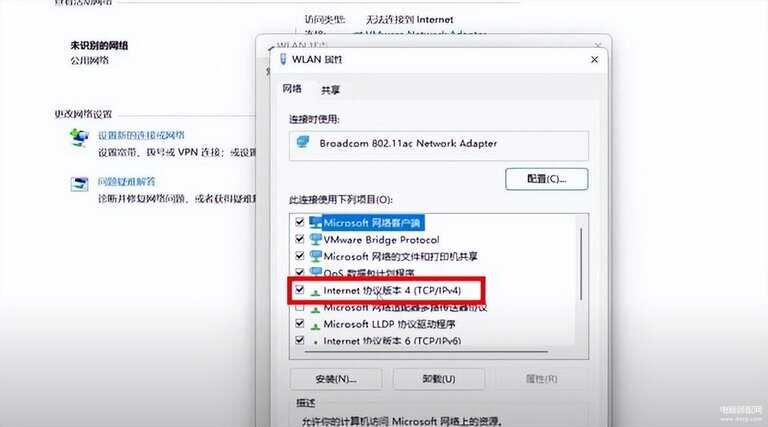Click the items list vertical scrollbar

[581, 264]
